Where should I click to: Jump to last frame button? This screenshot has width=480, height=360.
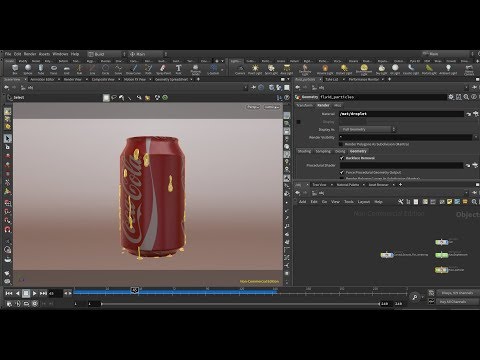43,293
